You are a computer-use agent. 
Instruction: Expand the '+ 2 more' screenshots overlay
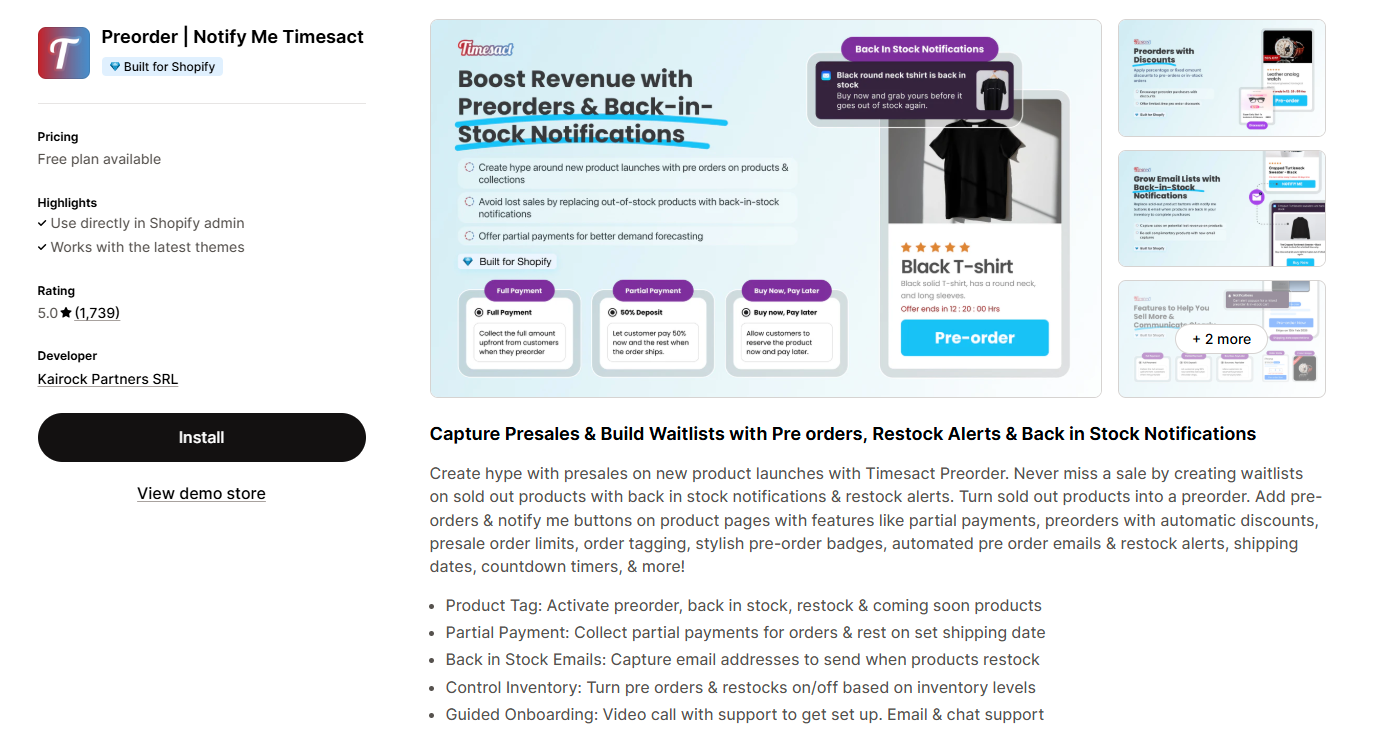(x=1221, y=339)
